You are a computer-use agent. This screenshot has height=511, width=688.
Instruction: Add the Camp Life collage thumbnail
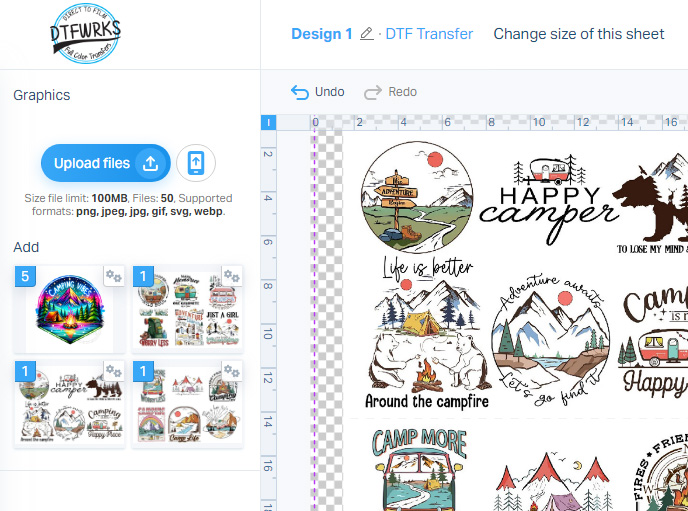pos(187,405)
